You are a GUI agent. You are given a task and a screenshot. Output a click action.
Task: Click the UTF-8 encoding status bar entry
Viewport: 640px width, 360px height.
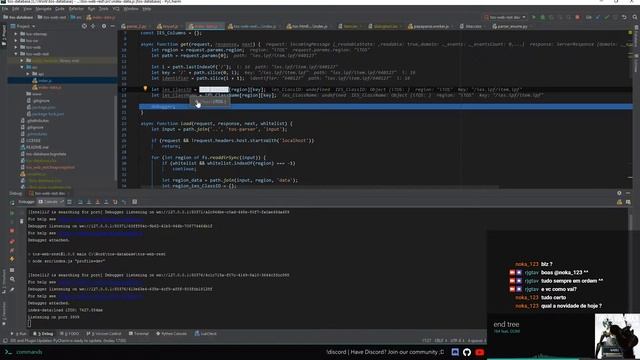point(456,340)
